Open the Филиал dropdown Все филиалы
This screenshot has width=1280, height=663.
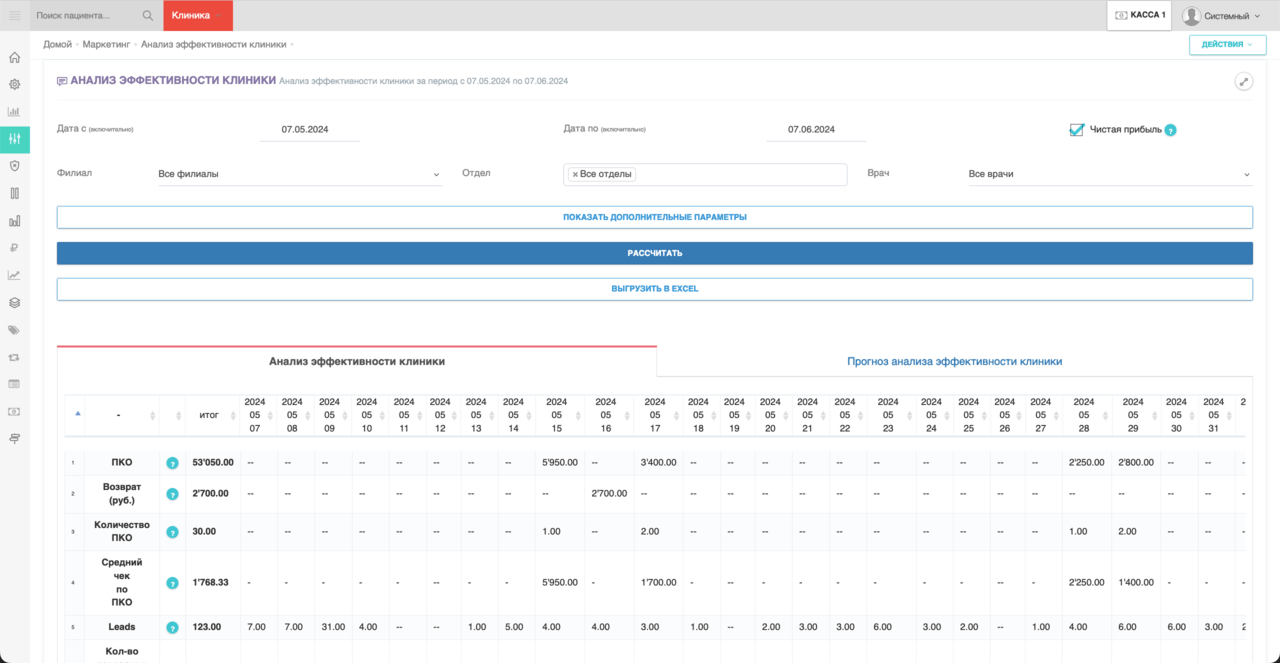coord(300,174)
